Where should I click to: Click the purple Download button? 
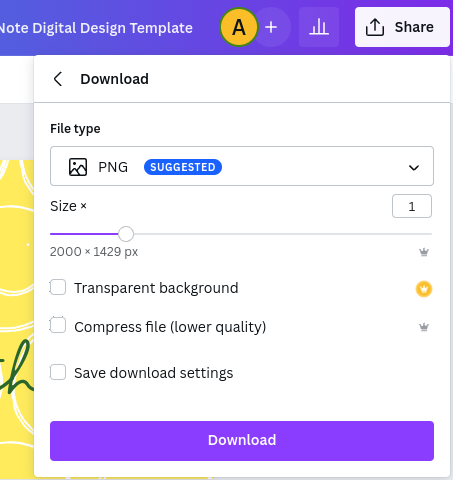tap(242, 441)
